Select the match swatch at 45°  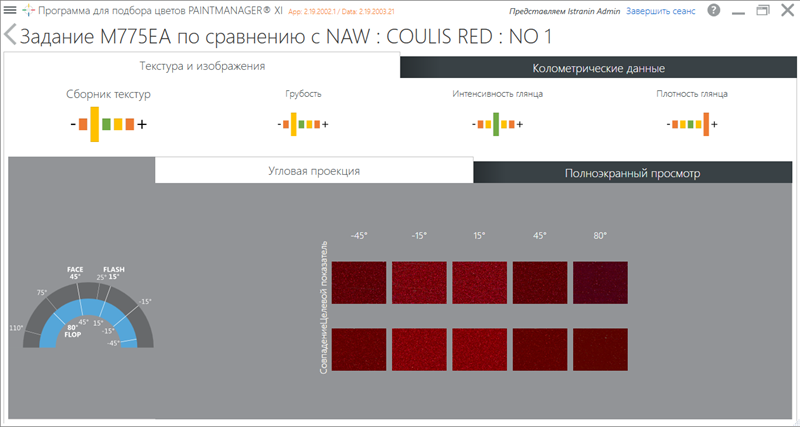click(x=540, y=349)
